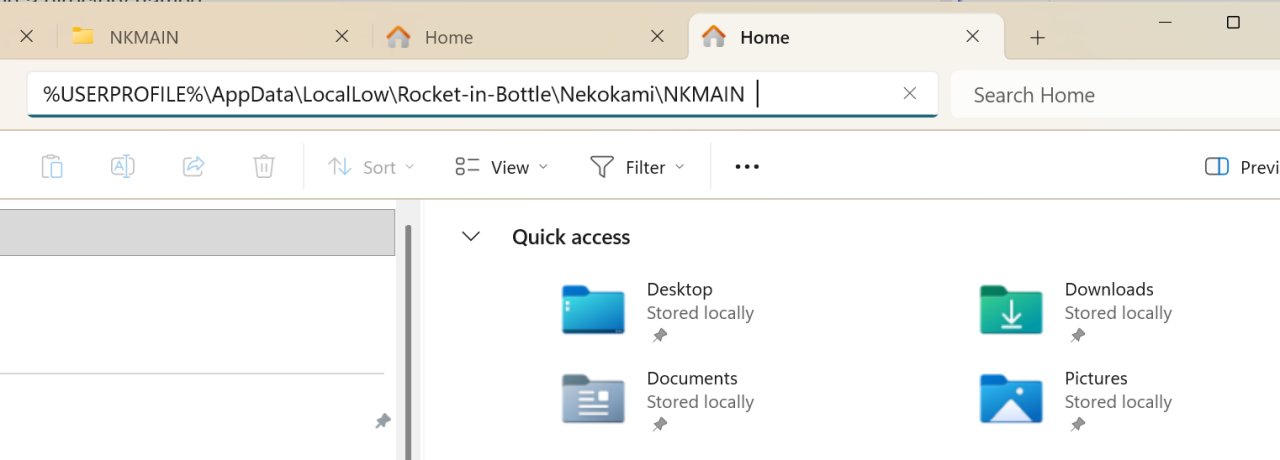
Task: Open the See more ellipsis menu
Action: click(x=747, y=167)
